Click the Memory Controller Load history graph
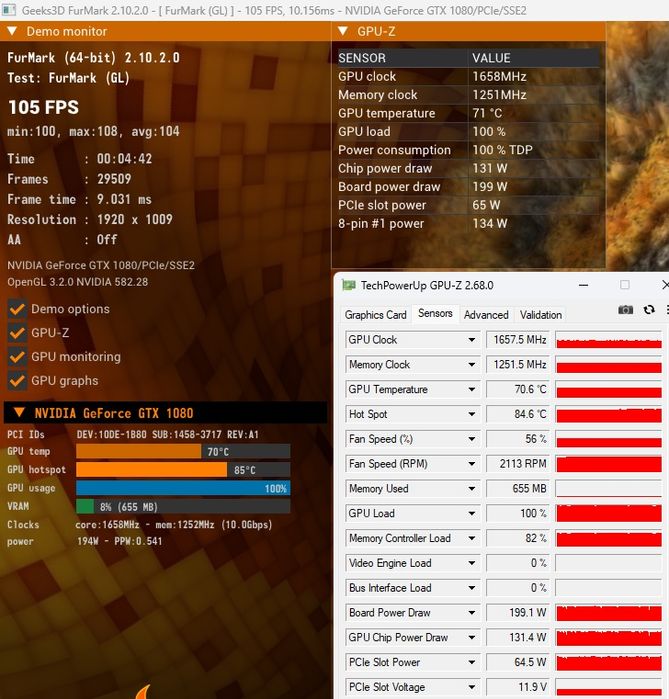This screenshot has width=669, height=699. [609, 539]
